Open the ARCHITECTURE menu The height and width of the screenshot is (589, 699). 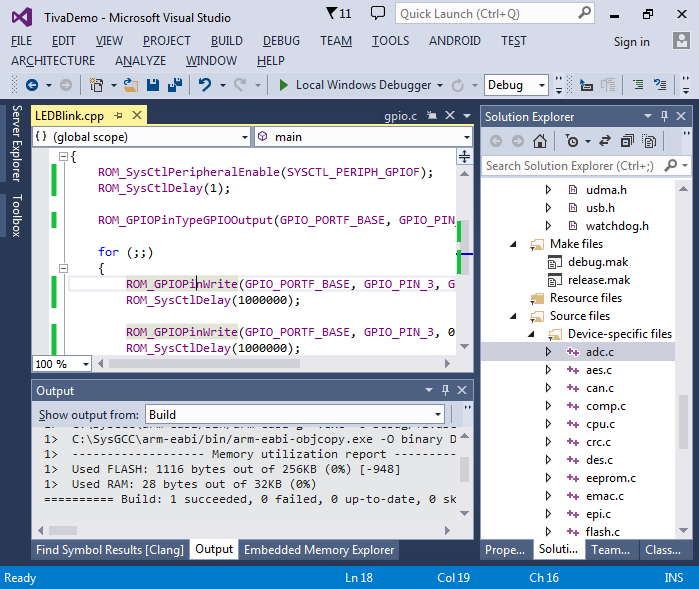(53, 61)
